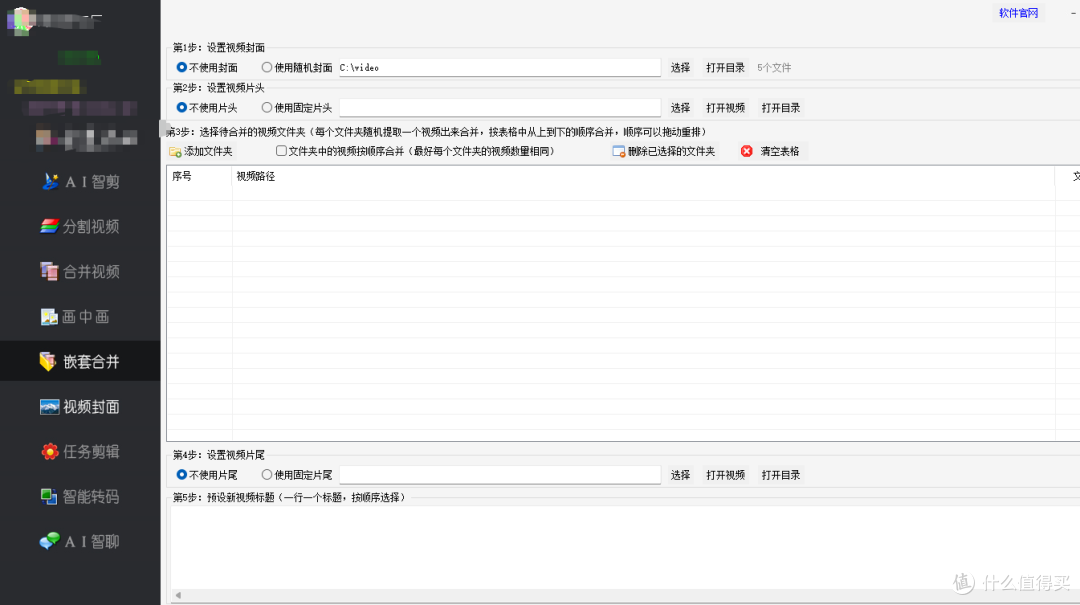
Task: Click 选择 for the cover path
Action: pos(681,68)
